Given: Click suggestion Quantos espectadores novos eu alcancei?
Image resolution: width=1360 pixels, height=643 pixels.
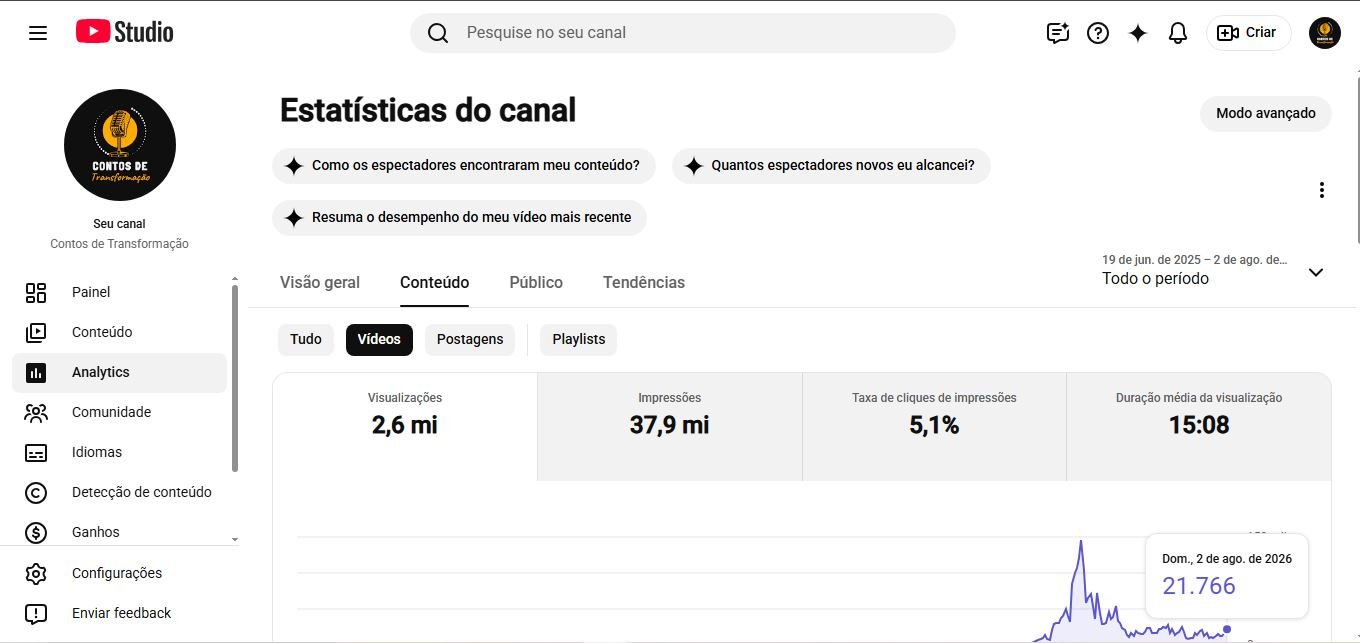Looking at the screenshot, I should 831,165.
